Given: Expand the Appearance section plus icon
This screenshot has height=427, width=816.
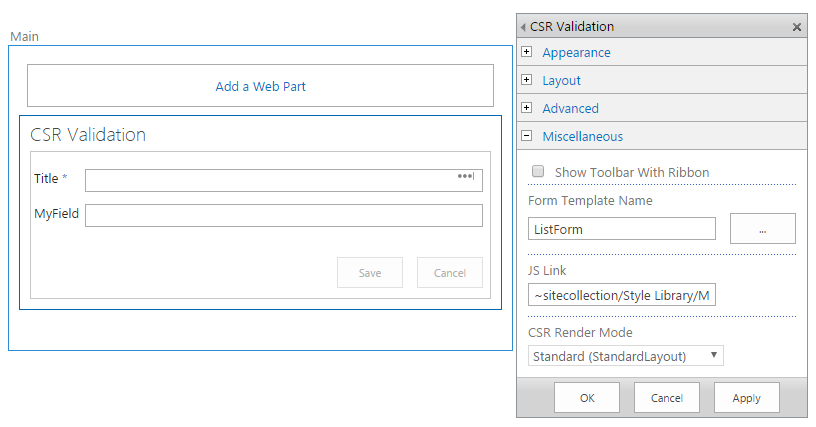Looking at the screenshot, I should pyautogui.click(x=527, y=51).
